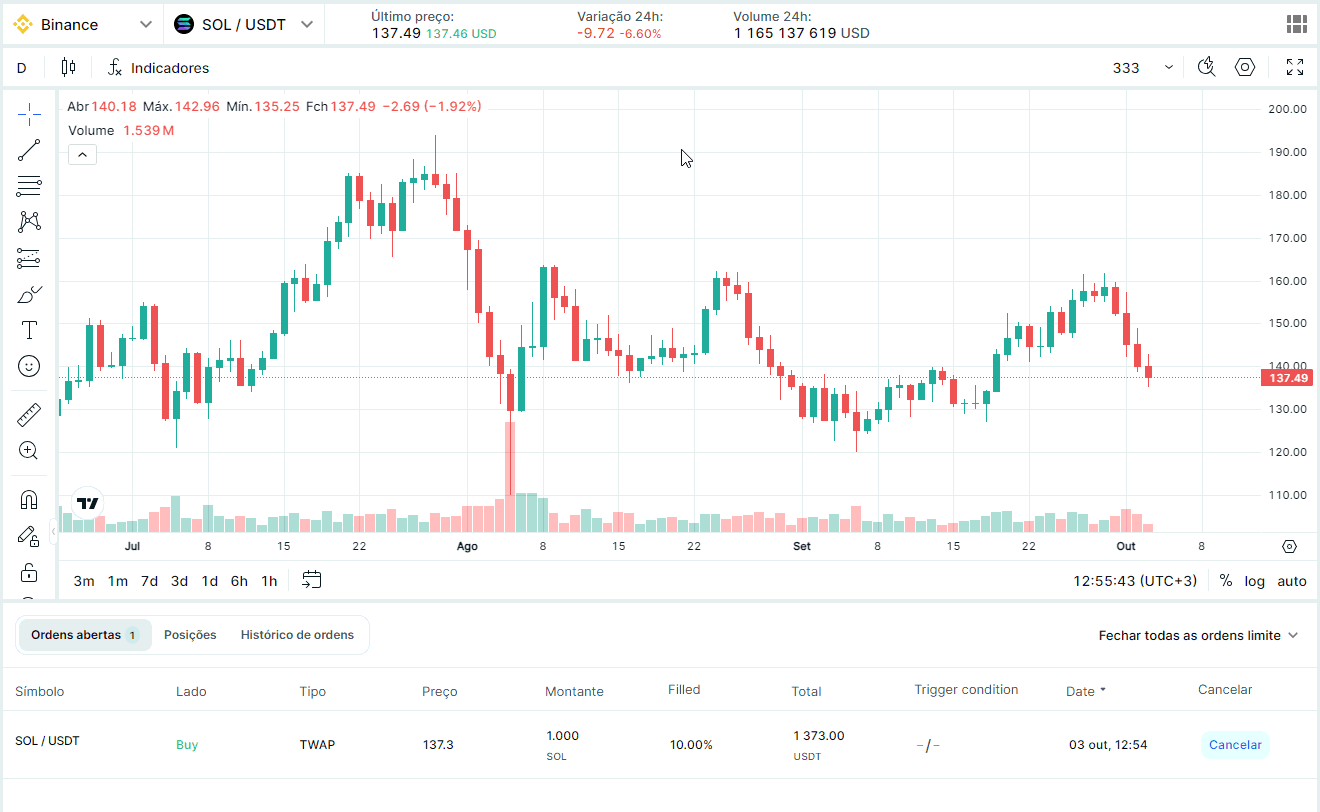Cancel the SOL / USDT TWAP order

(1235, 745)
